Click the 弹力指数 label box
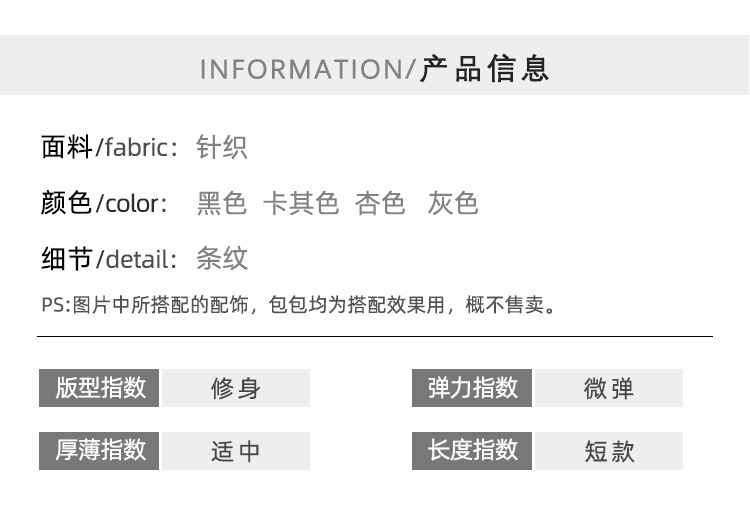750x515 pixels. (472, 388)
